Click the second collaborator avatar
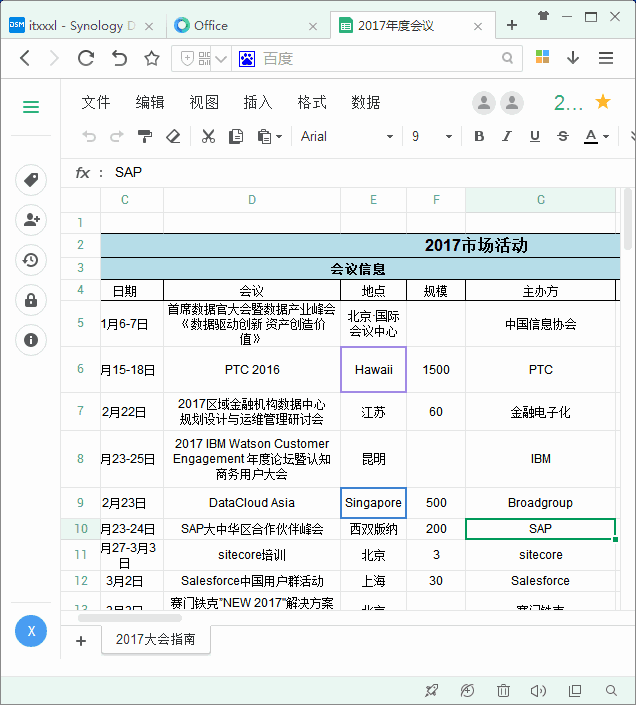 click(511, 103)
